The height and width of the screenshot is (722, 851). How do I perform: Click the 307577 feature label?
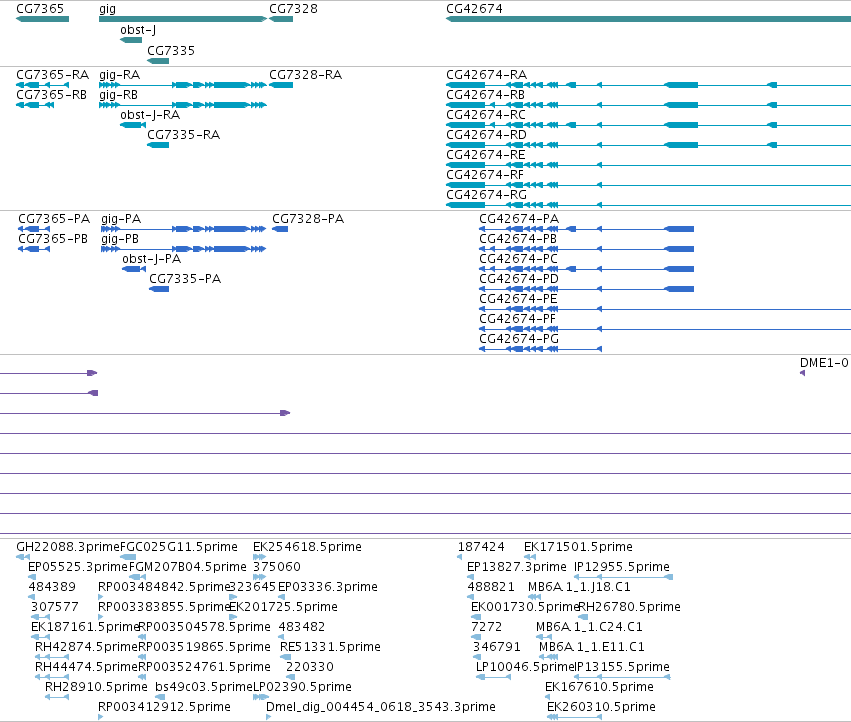pos(55,607)
